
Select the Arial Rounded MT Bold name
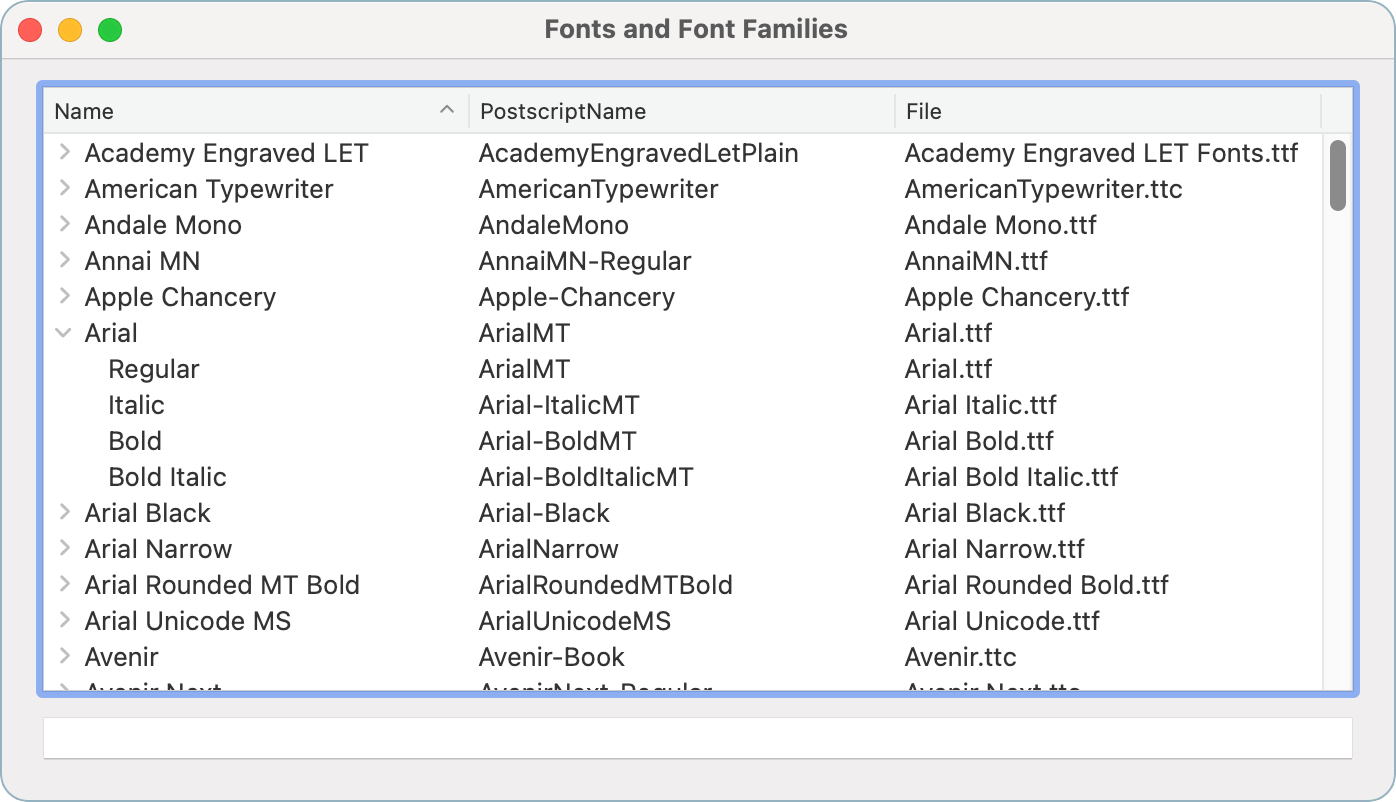pyautogui.click(x=222, y=585)
